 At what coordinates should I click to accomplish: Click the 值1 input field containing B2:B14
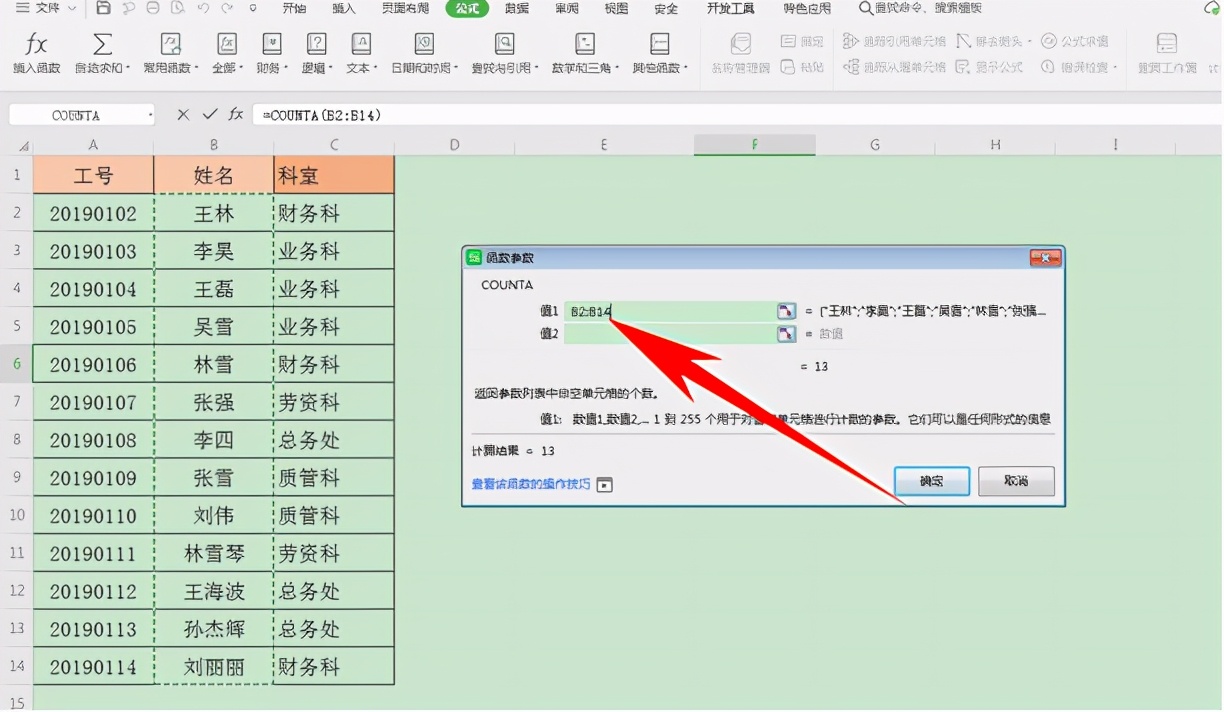pos(670,312)
